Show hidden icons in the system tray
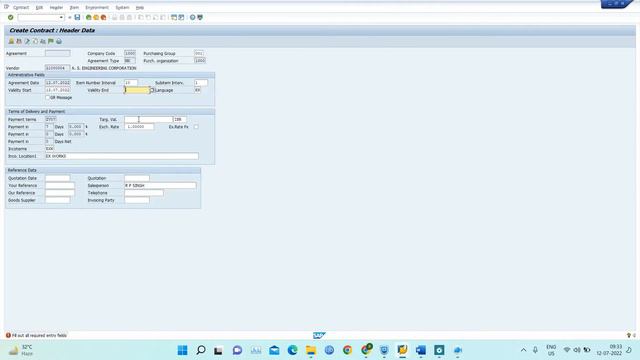This screenshot has width=640, height=360. pos(523,350)
